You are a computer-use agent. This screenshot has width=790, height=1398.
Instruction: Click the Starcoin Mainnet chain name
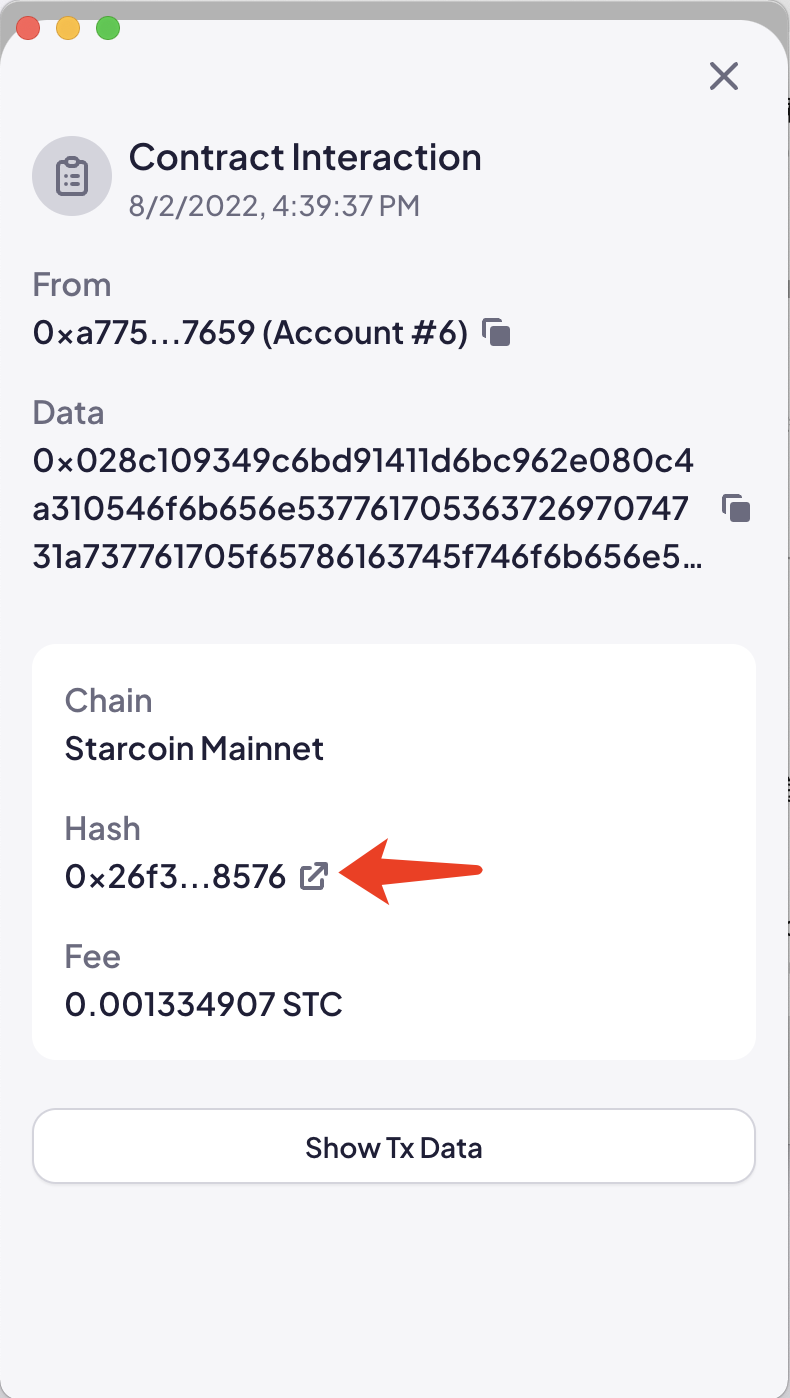coord(194,748)
